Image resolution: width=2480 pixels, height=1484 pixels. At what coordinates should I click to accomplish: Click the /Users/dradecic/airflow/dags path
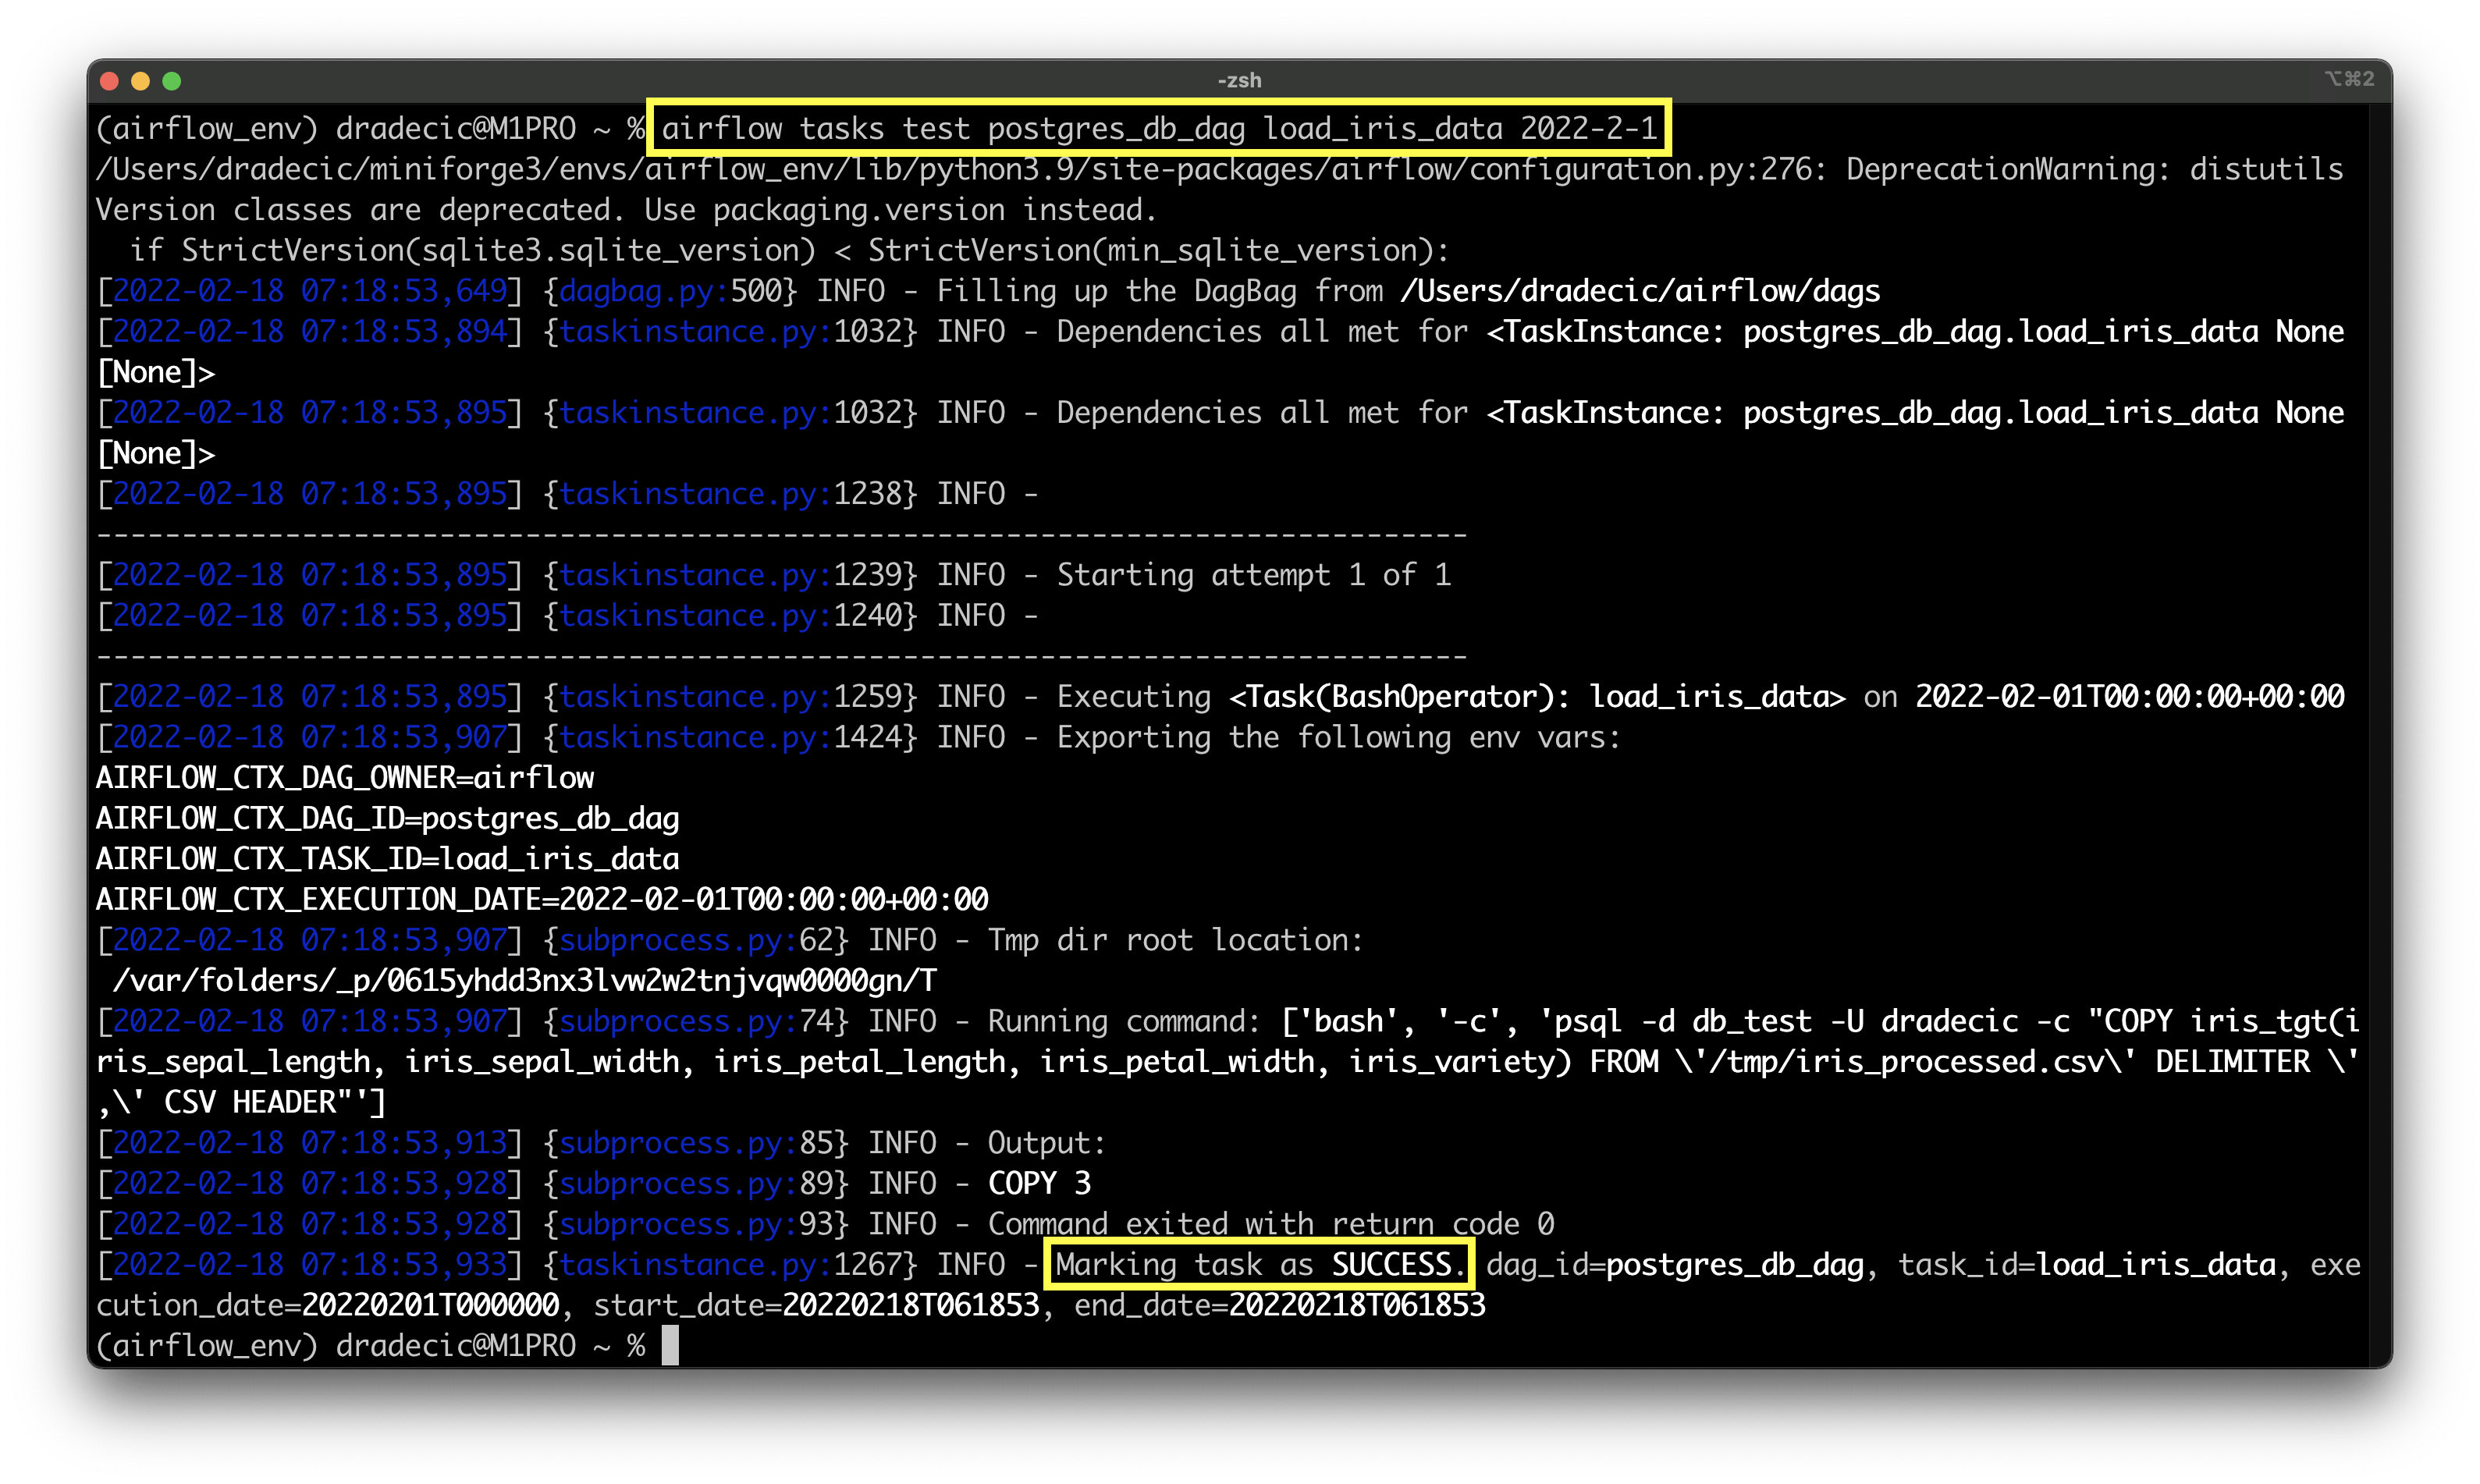[1640, 291]
